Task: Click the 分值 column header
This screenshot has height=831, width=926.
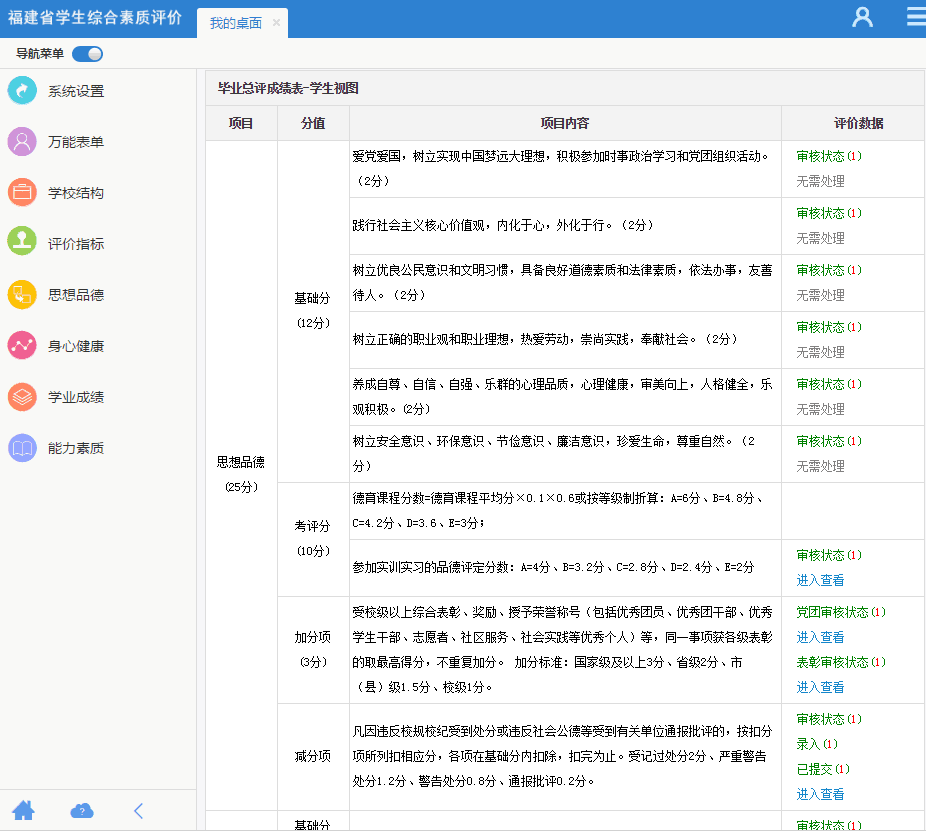Action: [313, 123]
